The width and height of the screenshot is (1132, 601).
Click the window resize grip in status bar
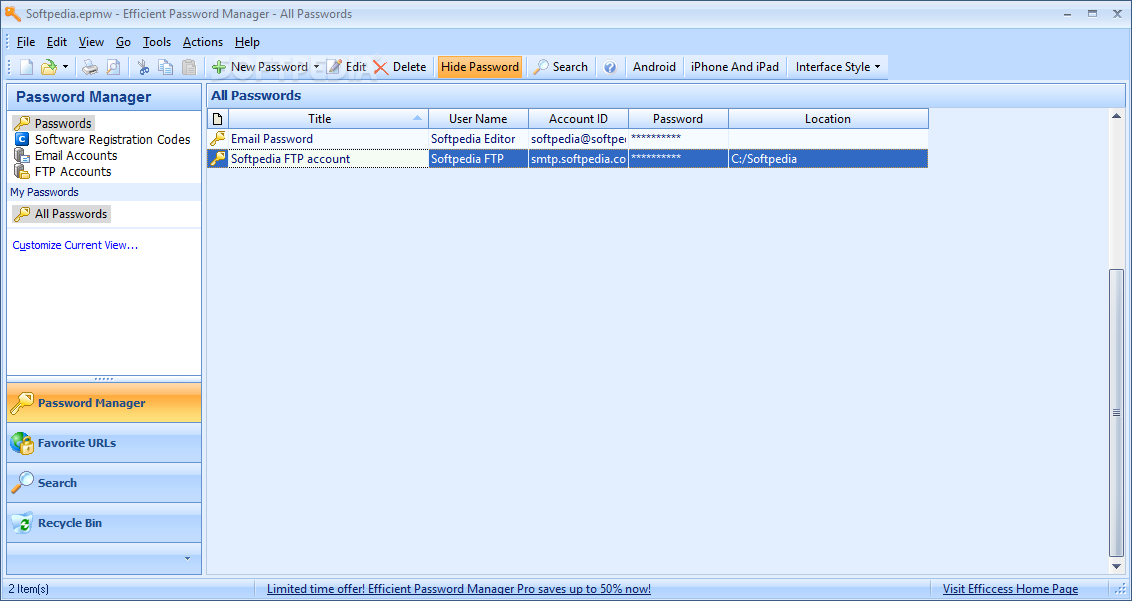(1121, 590)
